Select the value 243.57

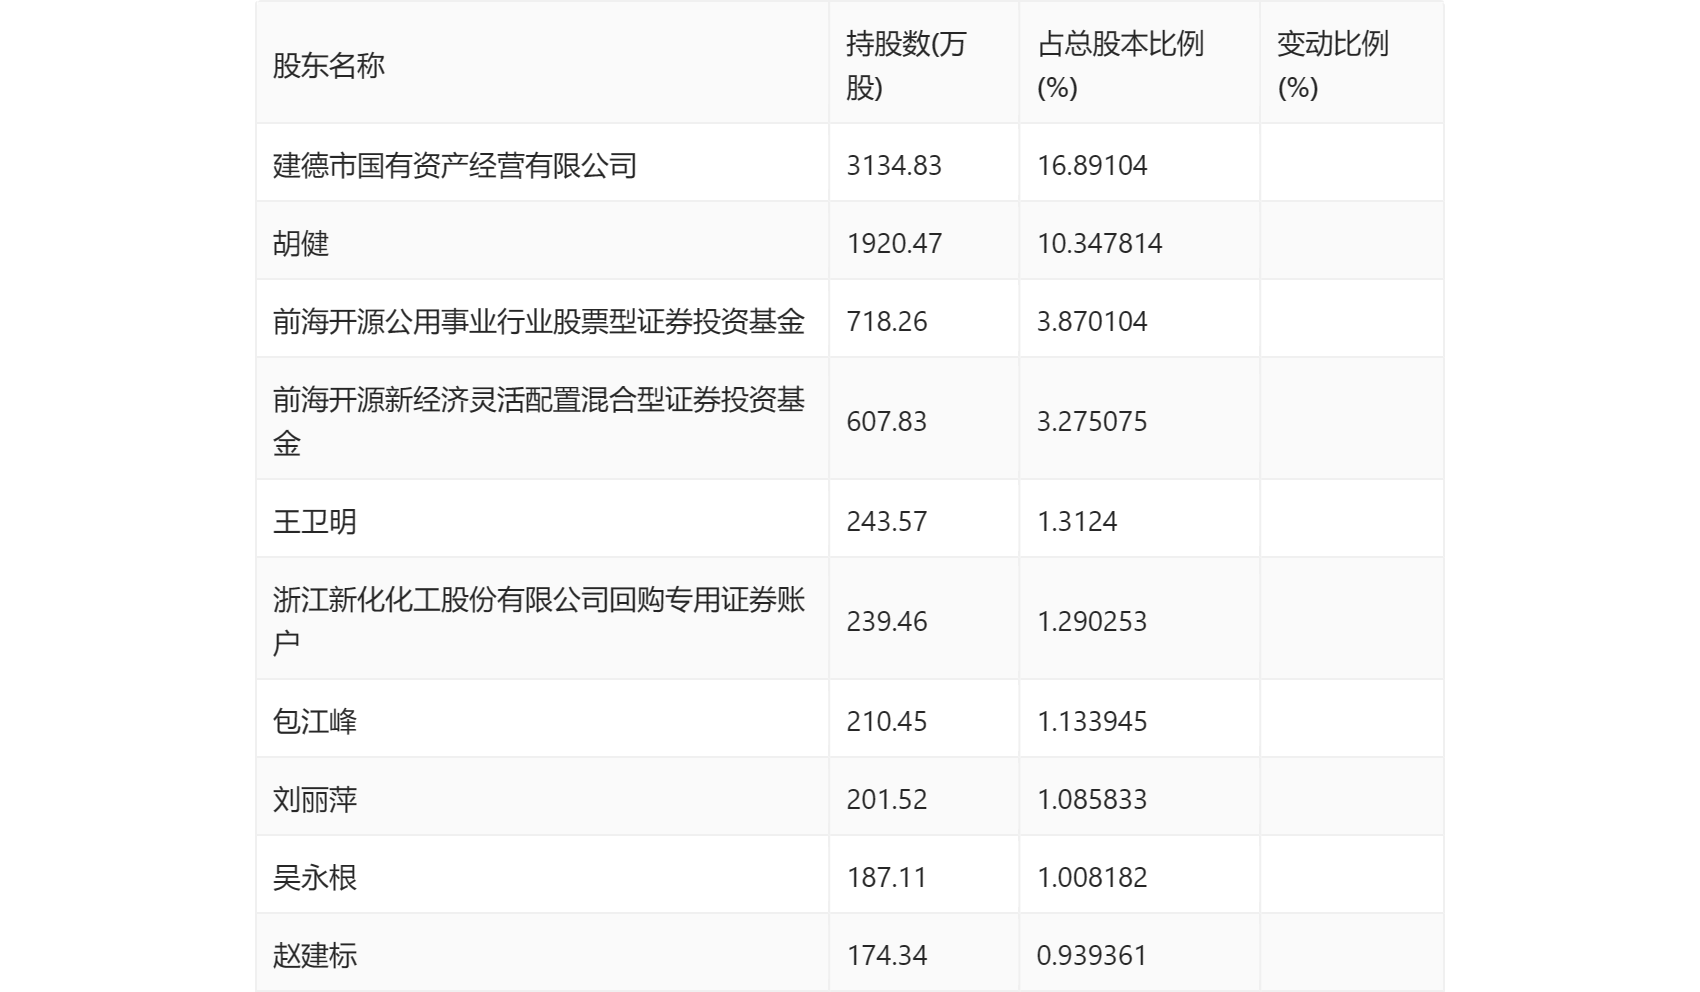coord(887,521)
